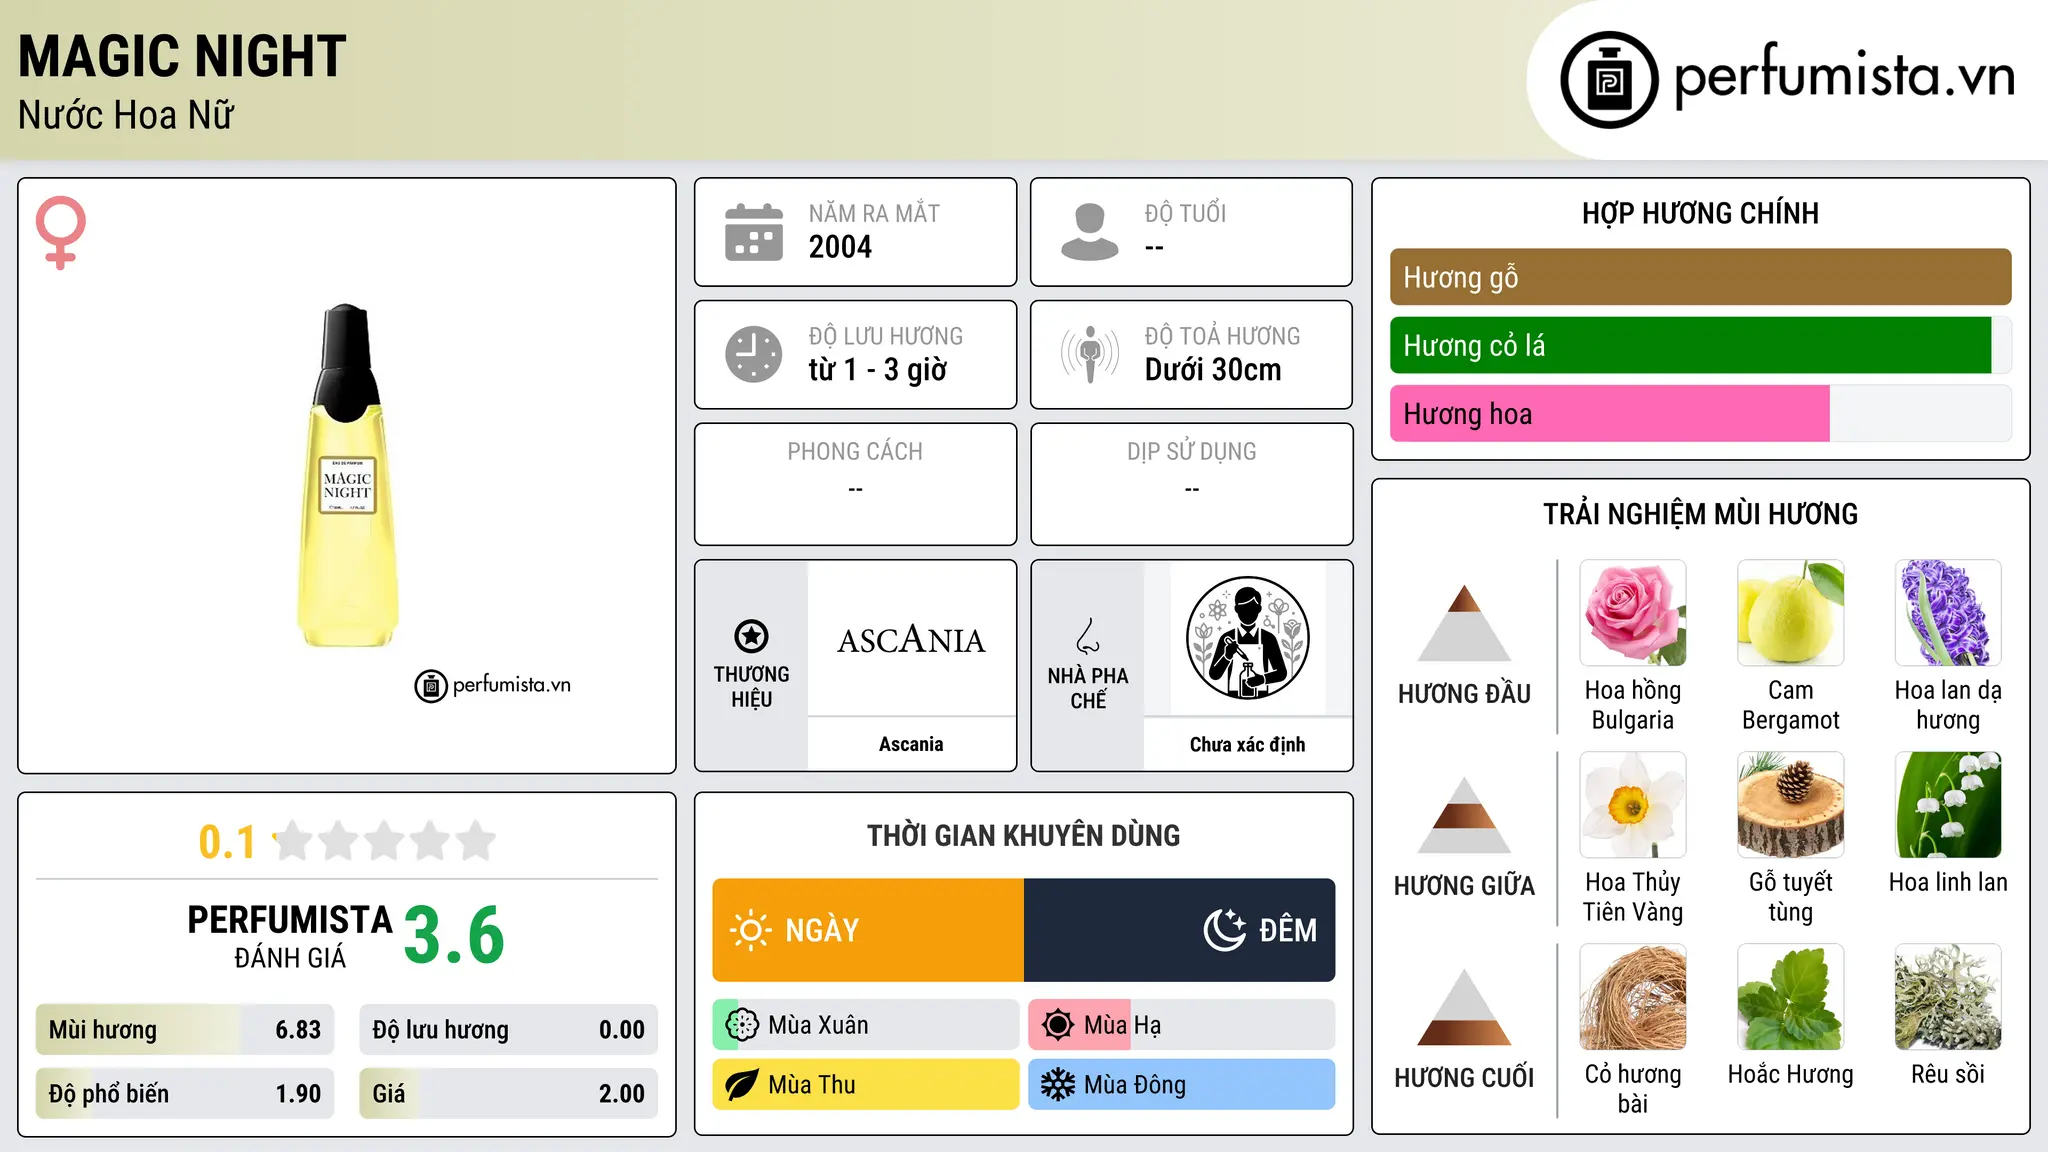Click the longevity value từ 1 - 3 giờ
The image size is (2048, 1152).
point(878,370)
